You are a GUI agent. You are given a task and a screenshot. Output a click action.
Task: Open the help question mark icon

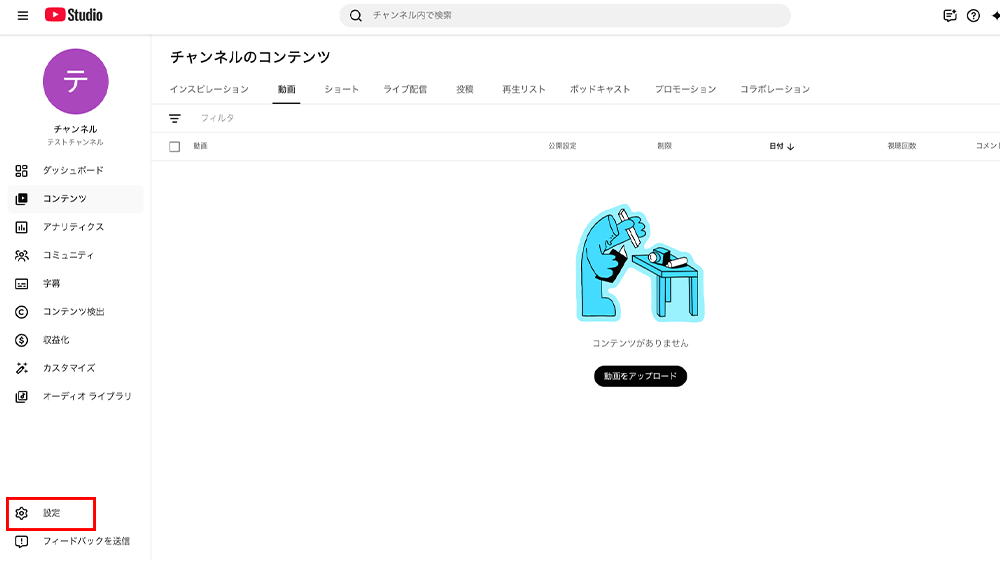[973, 15]
